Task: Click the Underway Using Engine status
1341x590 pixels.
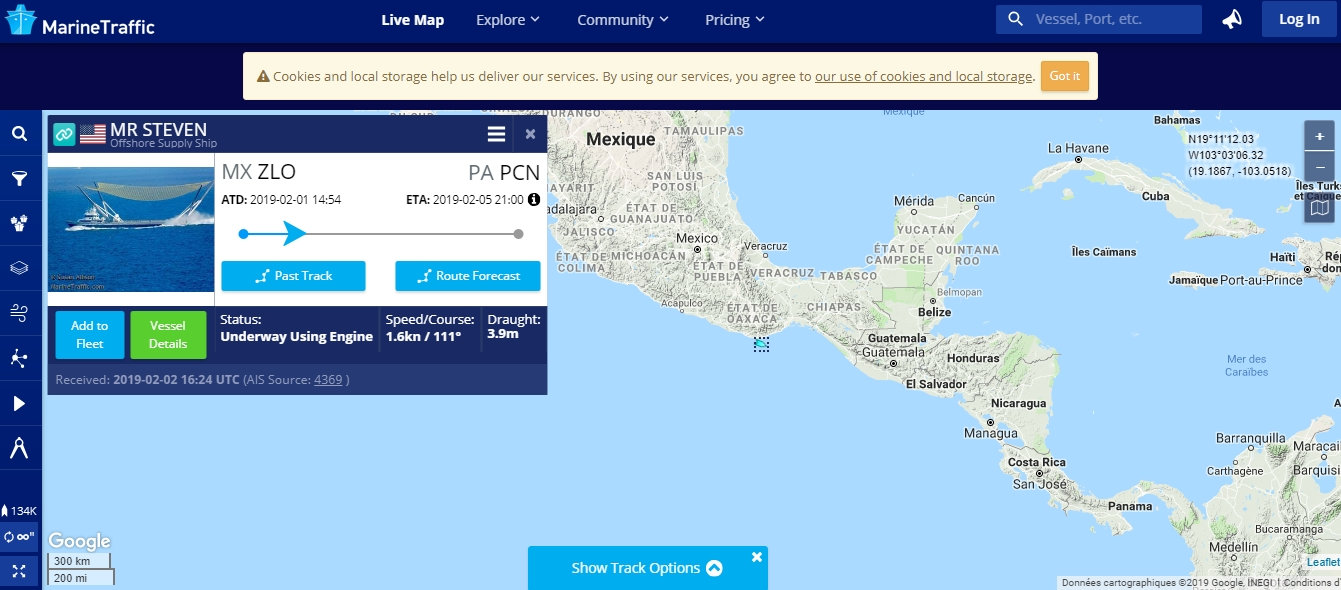Action: pos(296,336)
